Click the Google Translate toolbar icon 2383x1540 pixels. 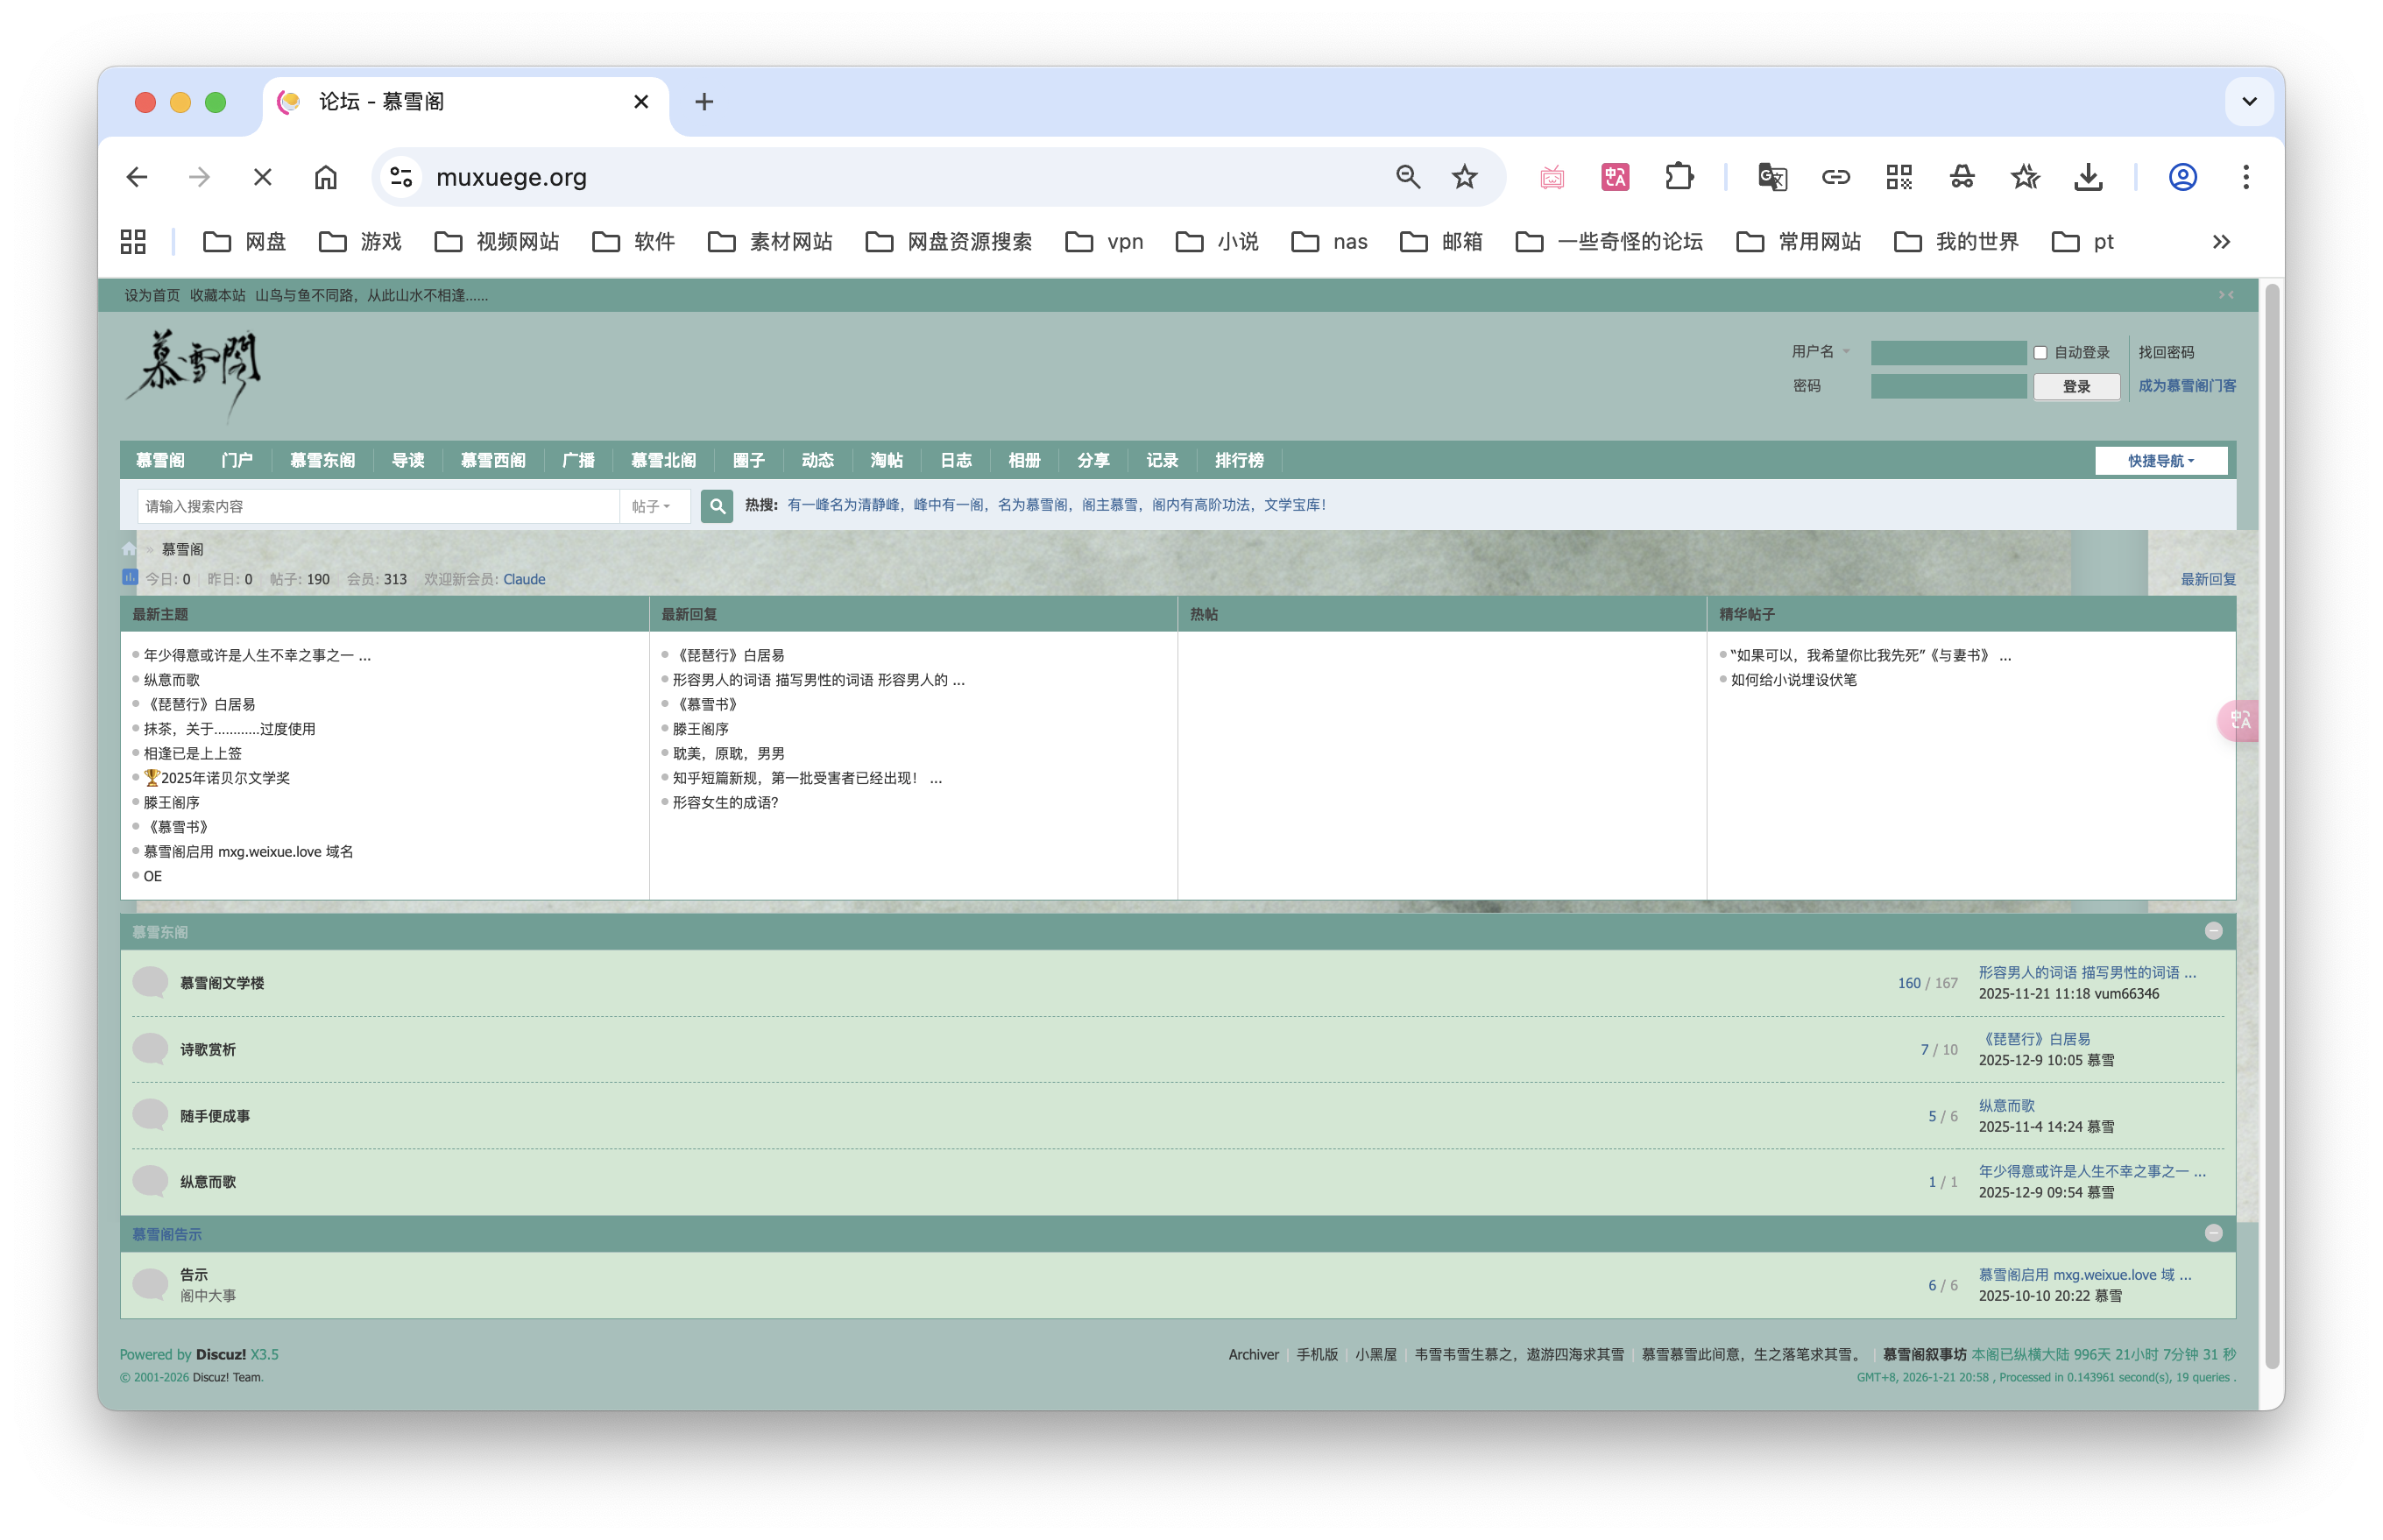coord(1772,177)
